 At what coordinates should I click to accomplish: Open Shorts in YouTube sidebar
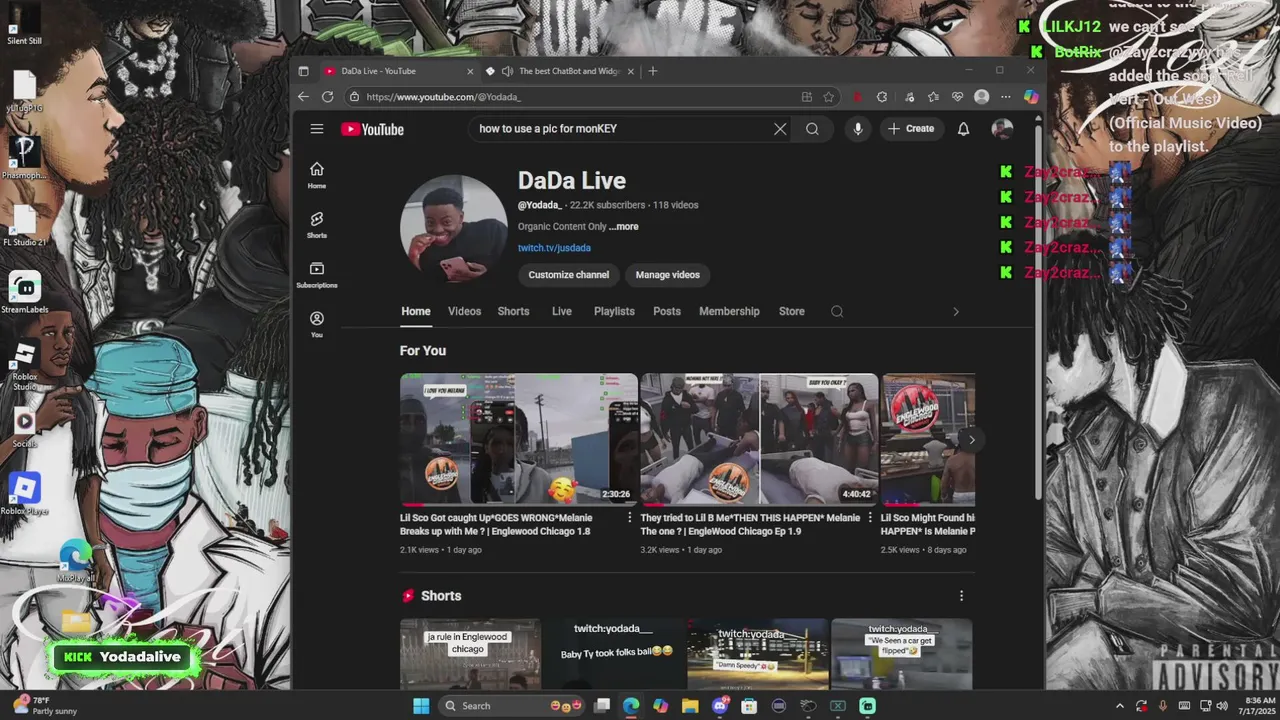pyautogui.click(x=317, y=225)
